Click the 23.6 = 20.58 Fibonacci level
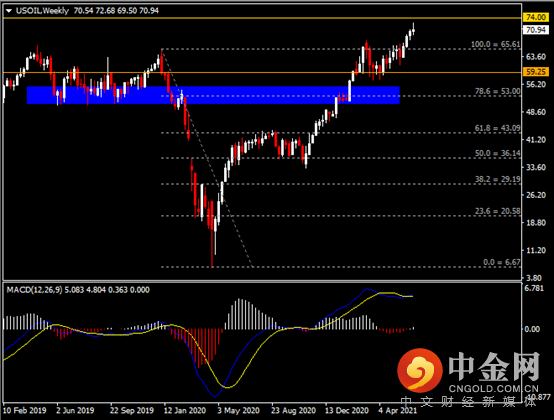Viewport: 554px width, 420px height. 497,211
